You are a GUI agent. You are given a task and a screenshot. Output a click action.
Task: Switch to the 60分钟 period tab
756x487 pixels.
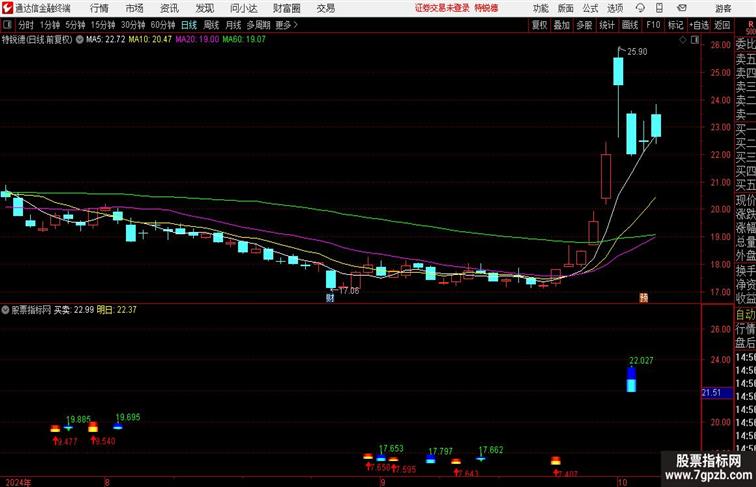163,25
